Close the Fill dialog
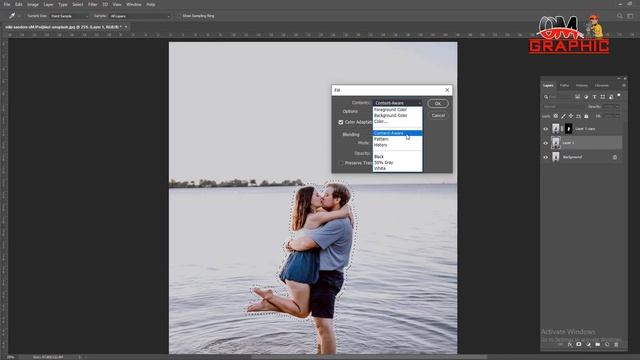 click(x=447, y=90)
